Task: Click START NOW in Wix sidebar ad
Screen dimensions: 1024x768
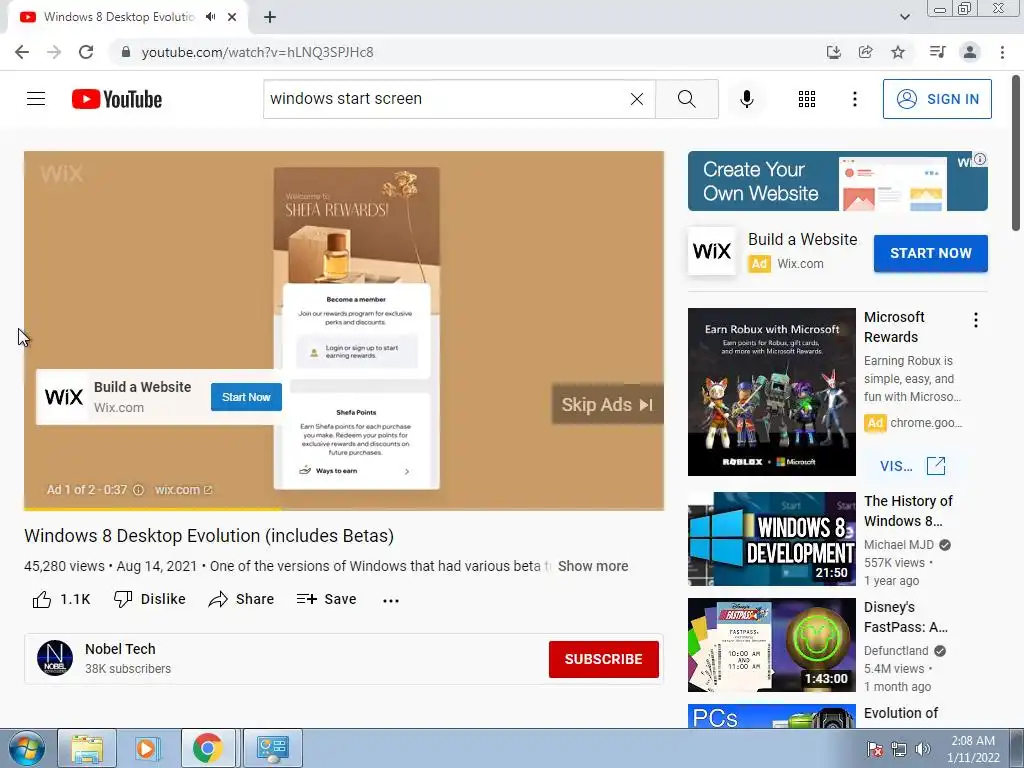Action: coord(931,253)
